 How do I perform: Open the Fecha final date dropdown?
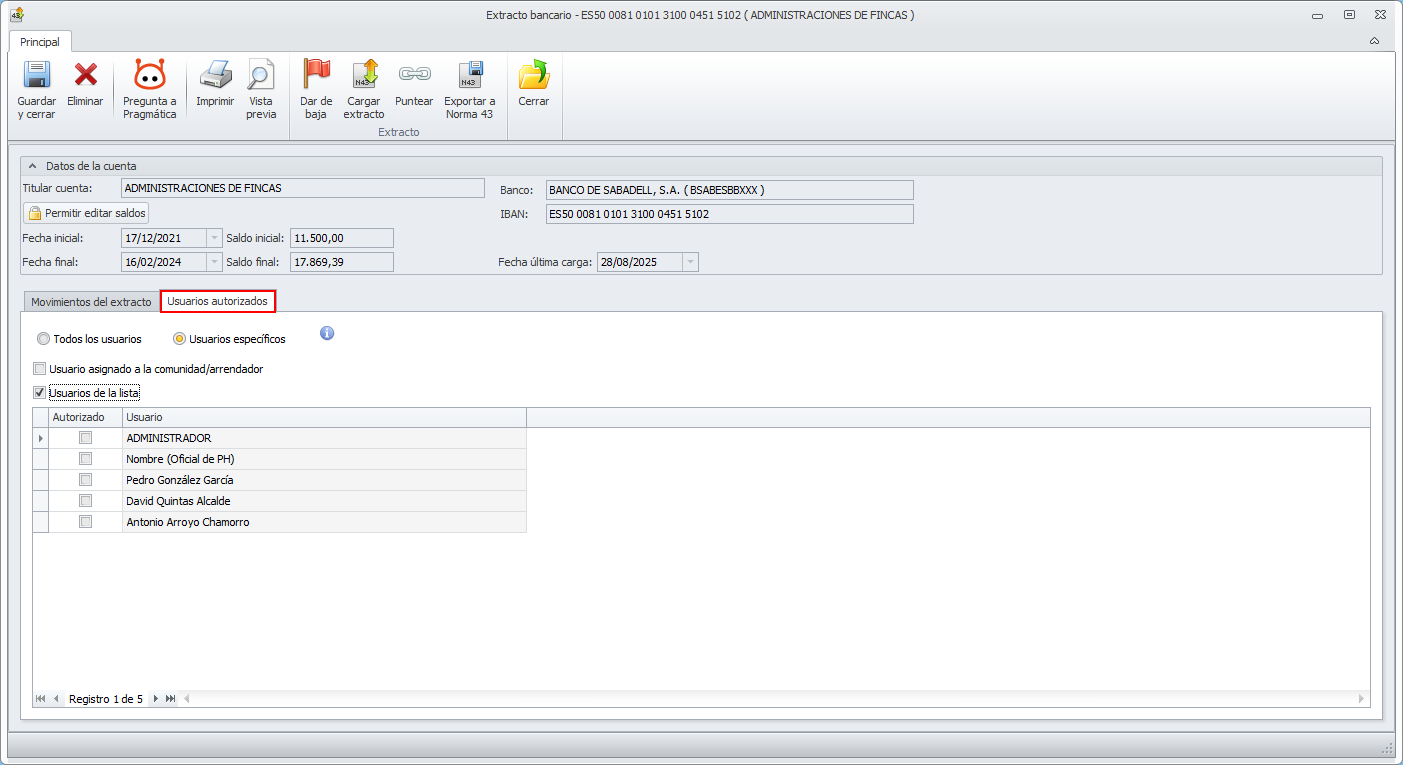point(213,262)
